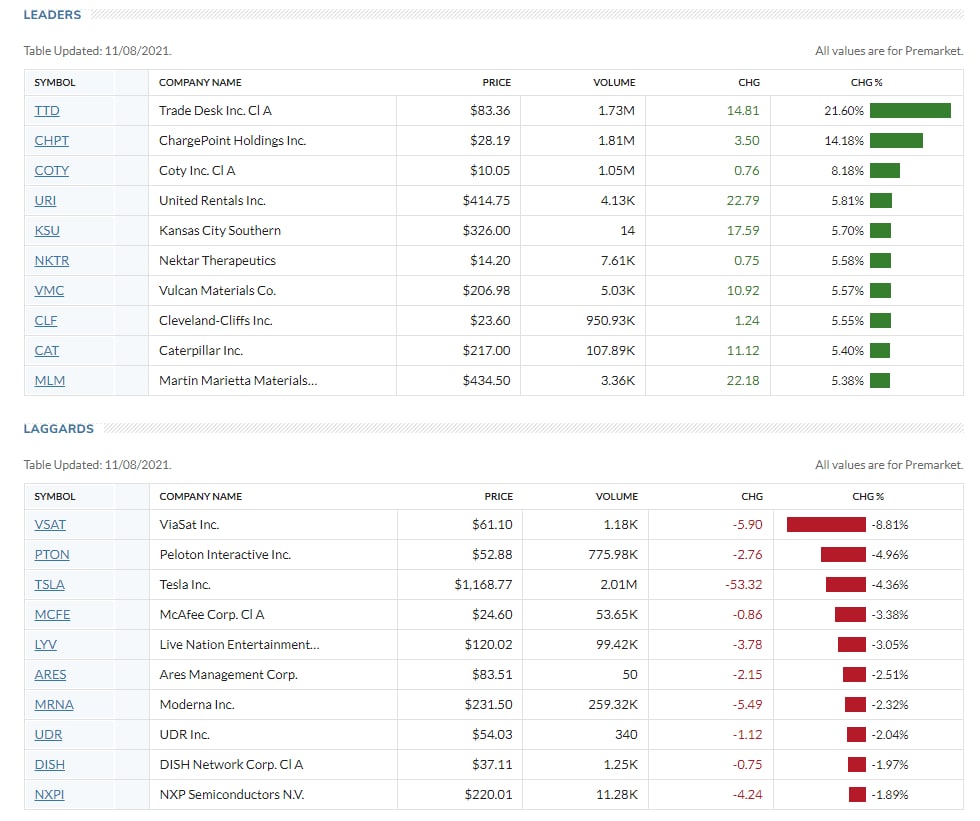Click the $231.50 Moderna price
980x821 pixels.
coord(488,705)
